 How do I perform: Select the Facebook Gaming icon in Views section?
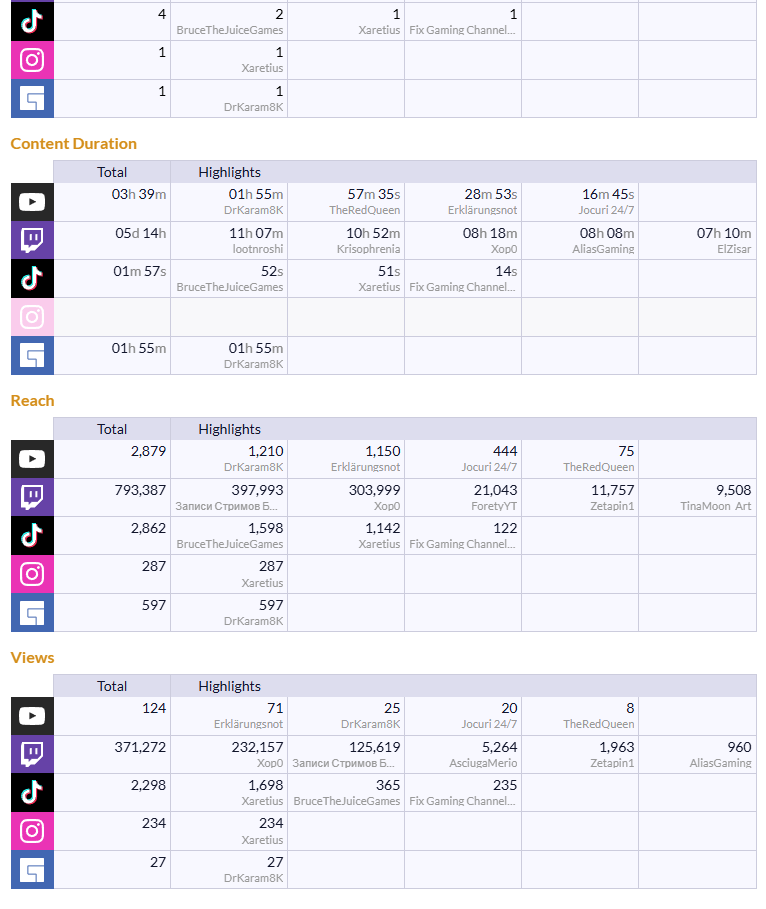32,869
